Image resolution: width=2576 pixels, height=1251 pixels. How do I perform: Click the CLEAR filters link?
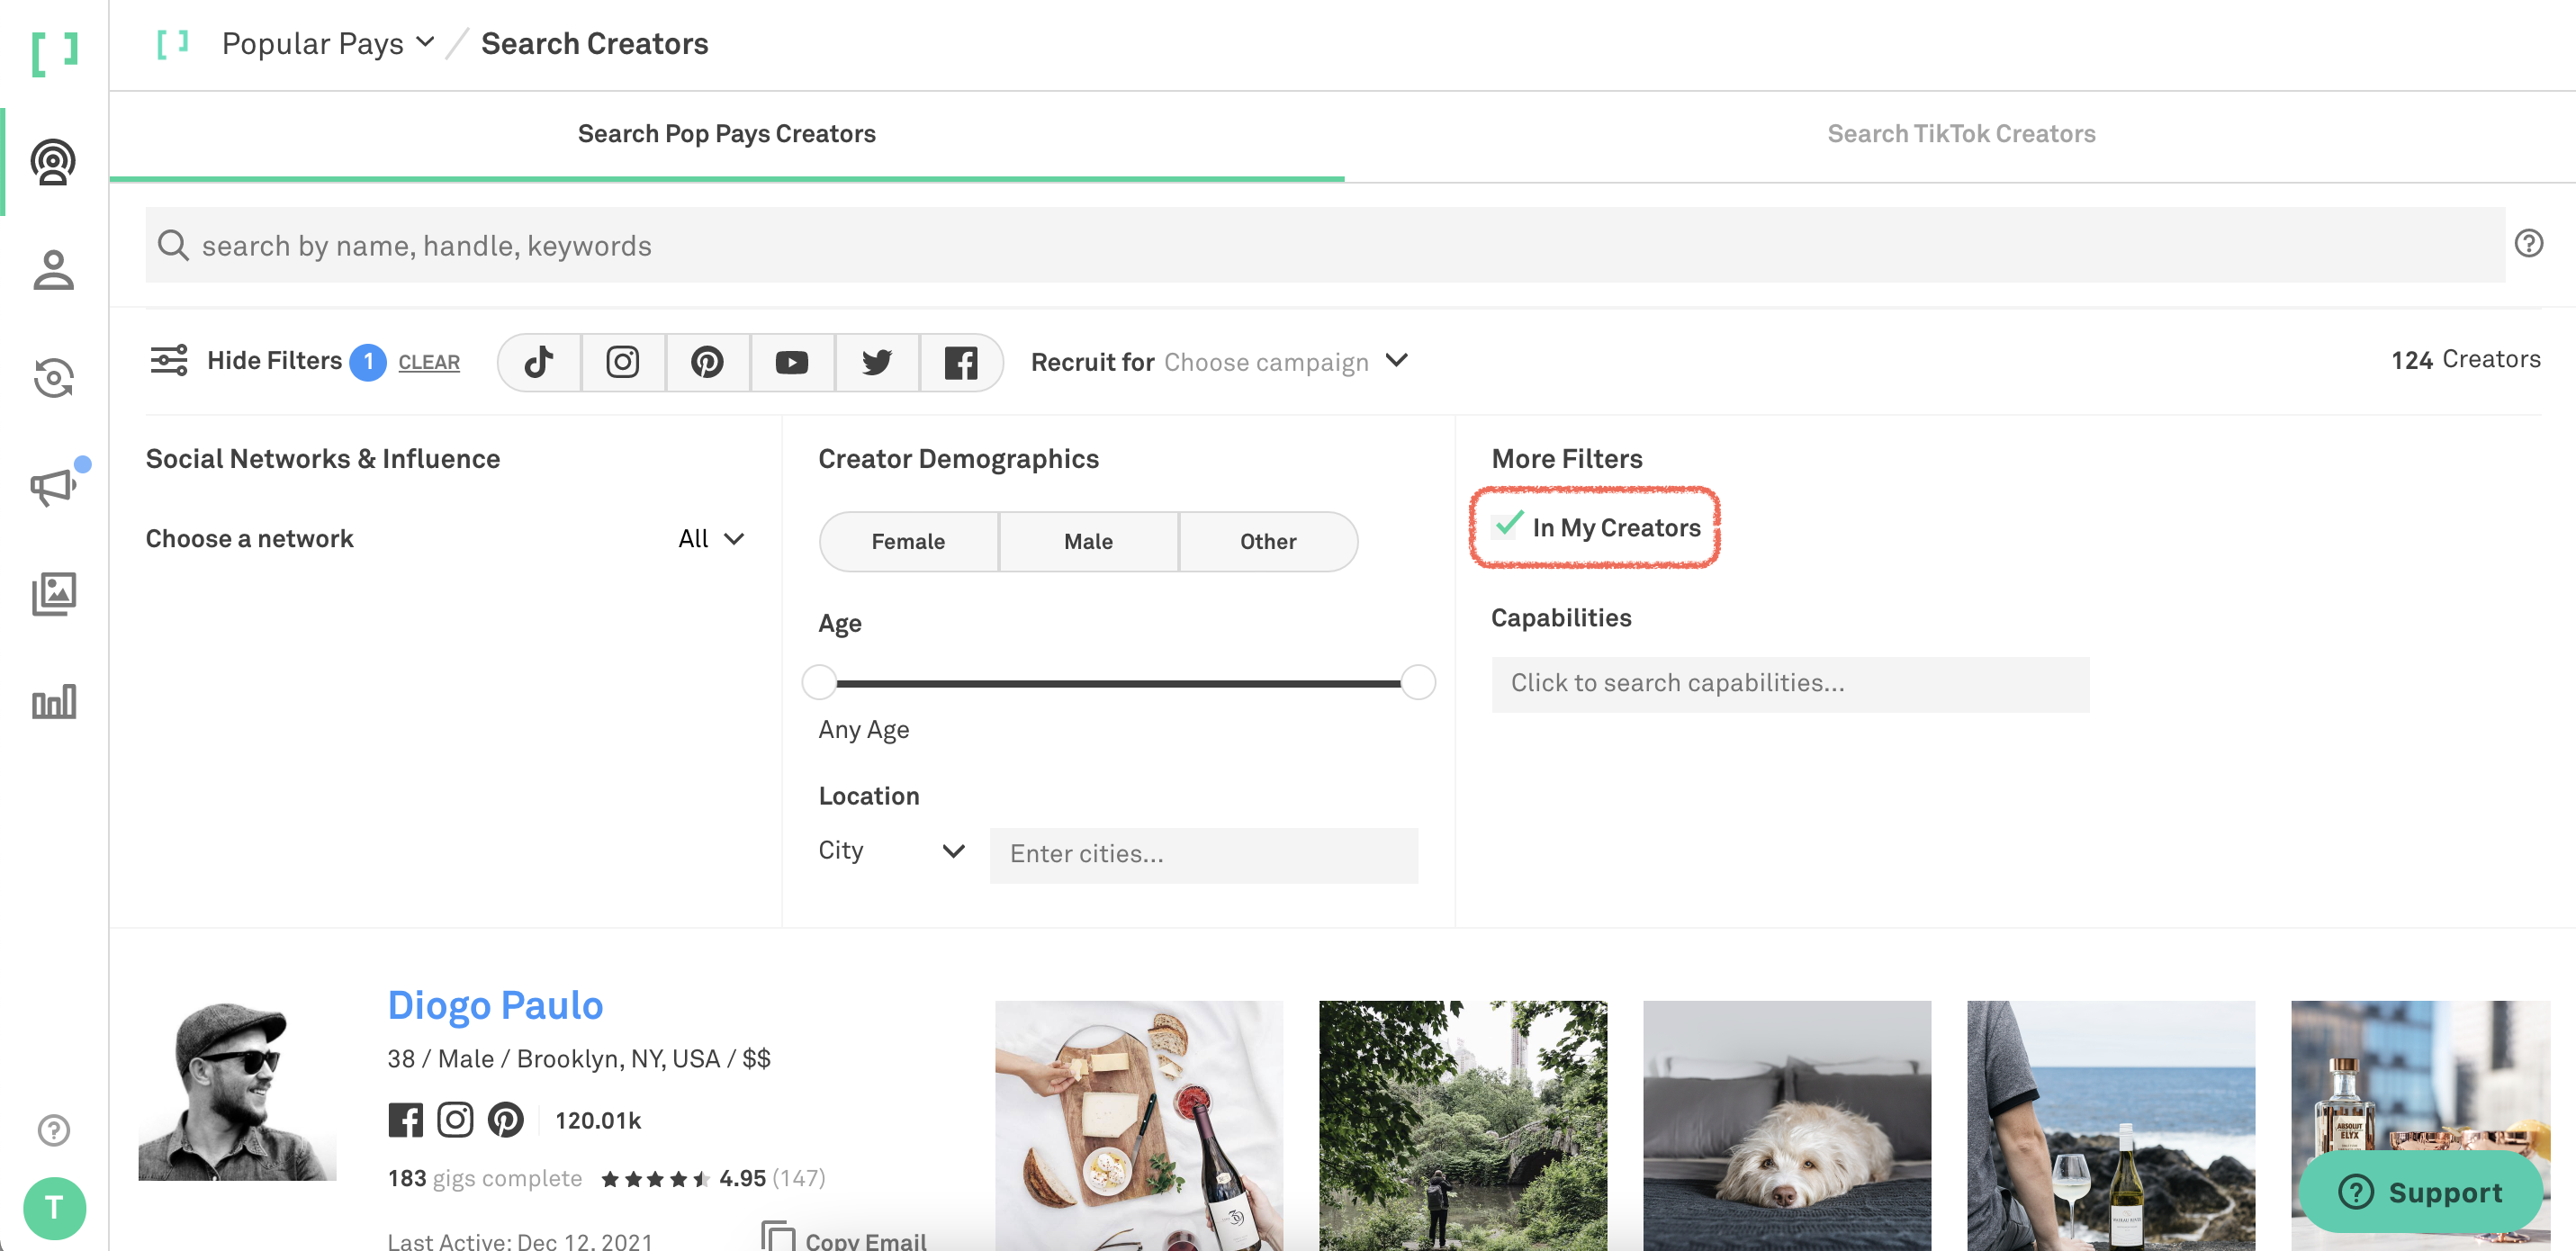(428, 362)
